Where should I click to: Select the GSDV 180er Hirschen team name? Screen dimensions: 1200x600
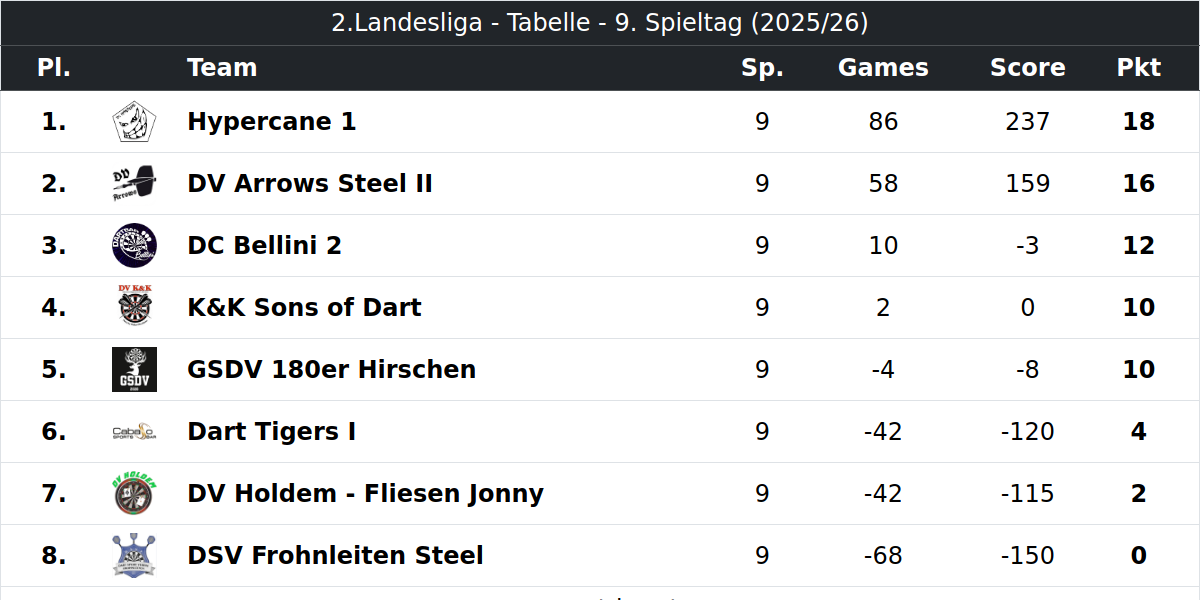coord(331,370)
